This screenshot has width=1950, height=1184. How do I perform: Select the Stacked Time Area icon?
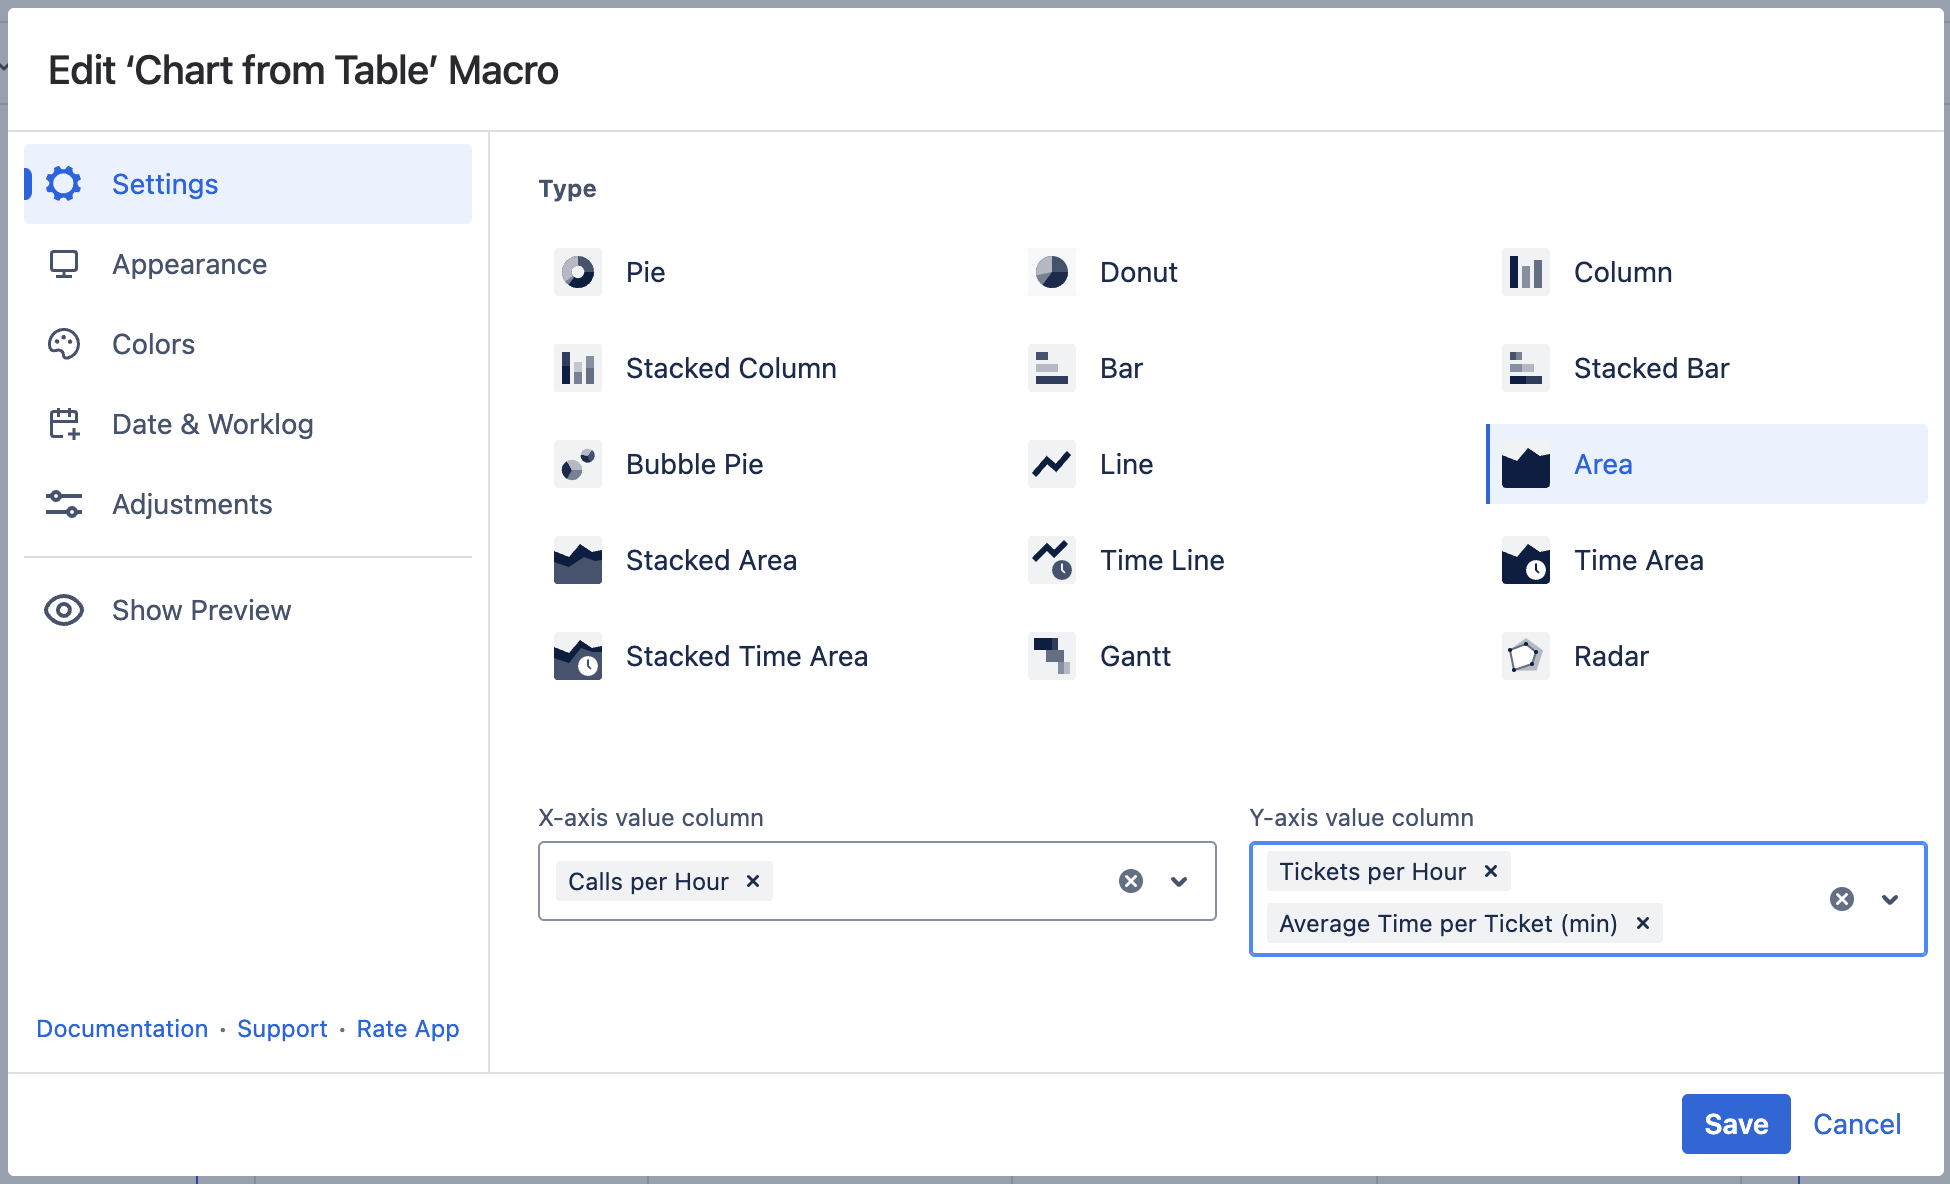click(577, 656)
